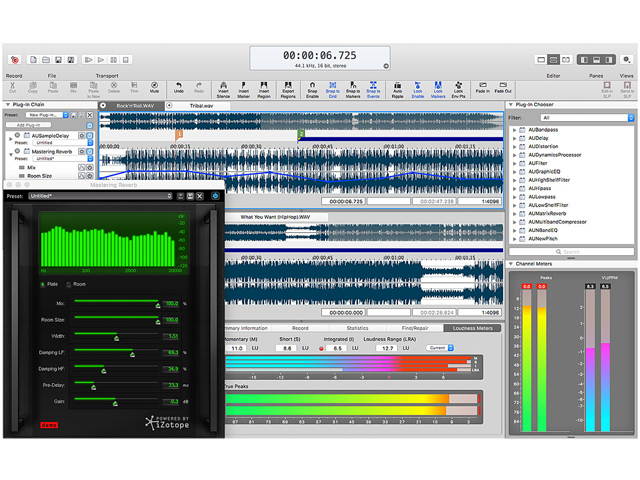Click the green marker 2 on the timeline
The width and height of the screenshot is (640, 480).
(x=301, y=133)
